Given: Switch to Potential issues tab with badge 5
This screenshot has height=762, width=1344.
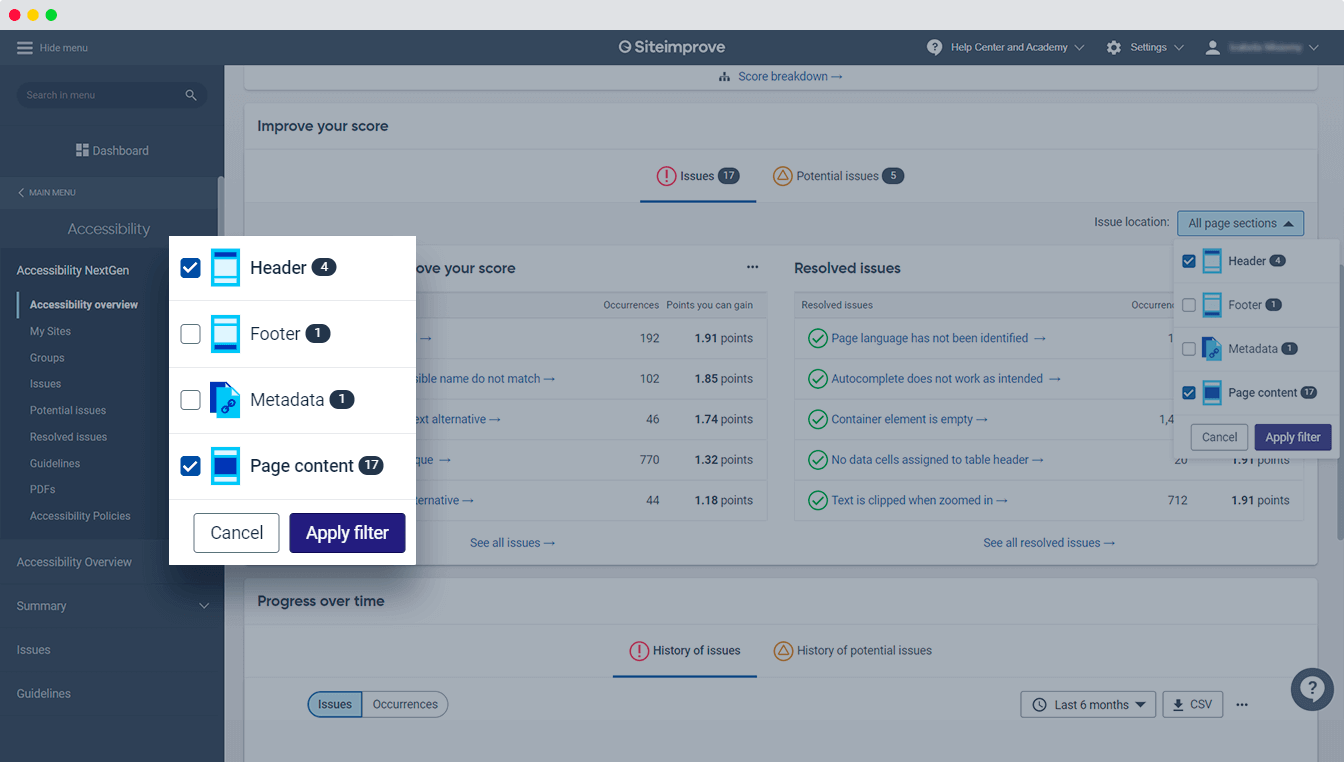Looking at the screenshot, I should tap(838, 176).
